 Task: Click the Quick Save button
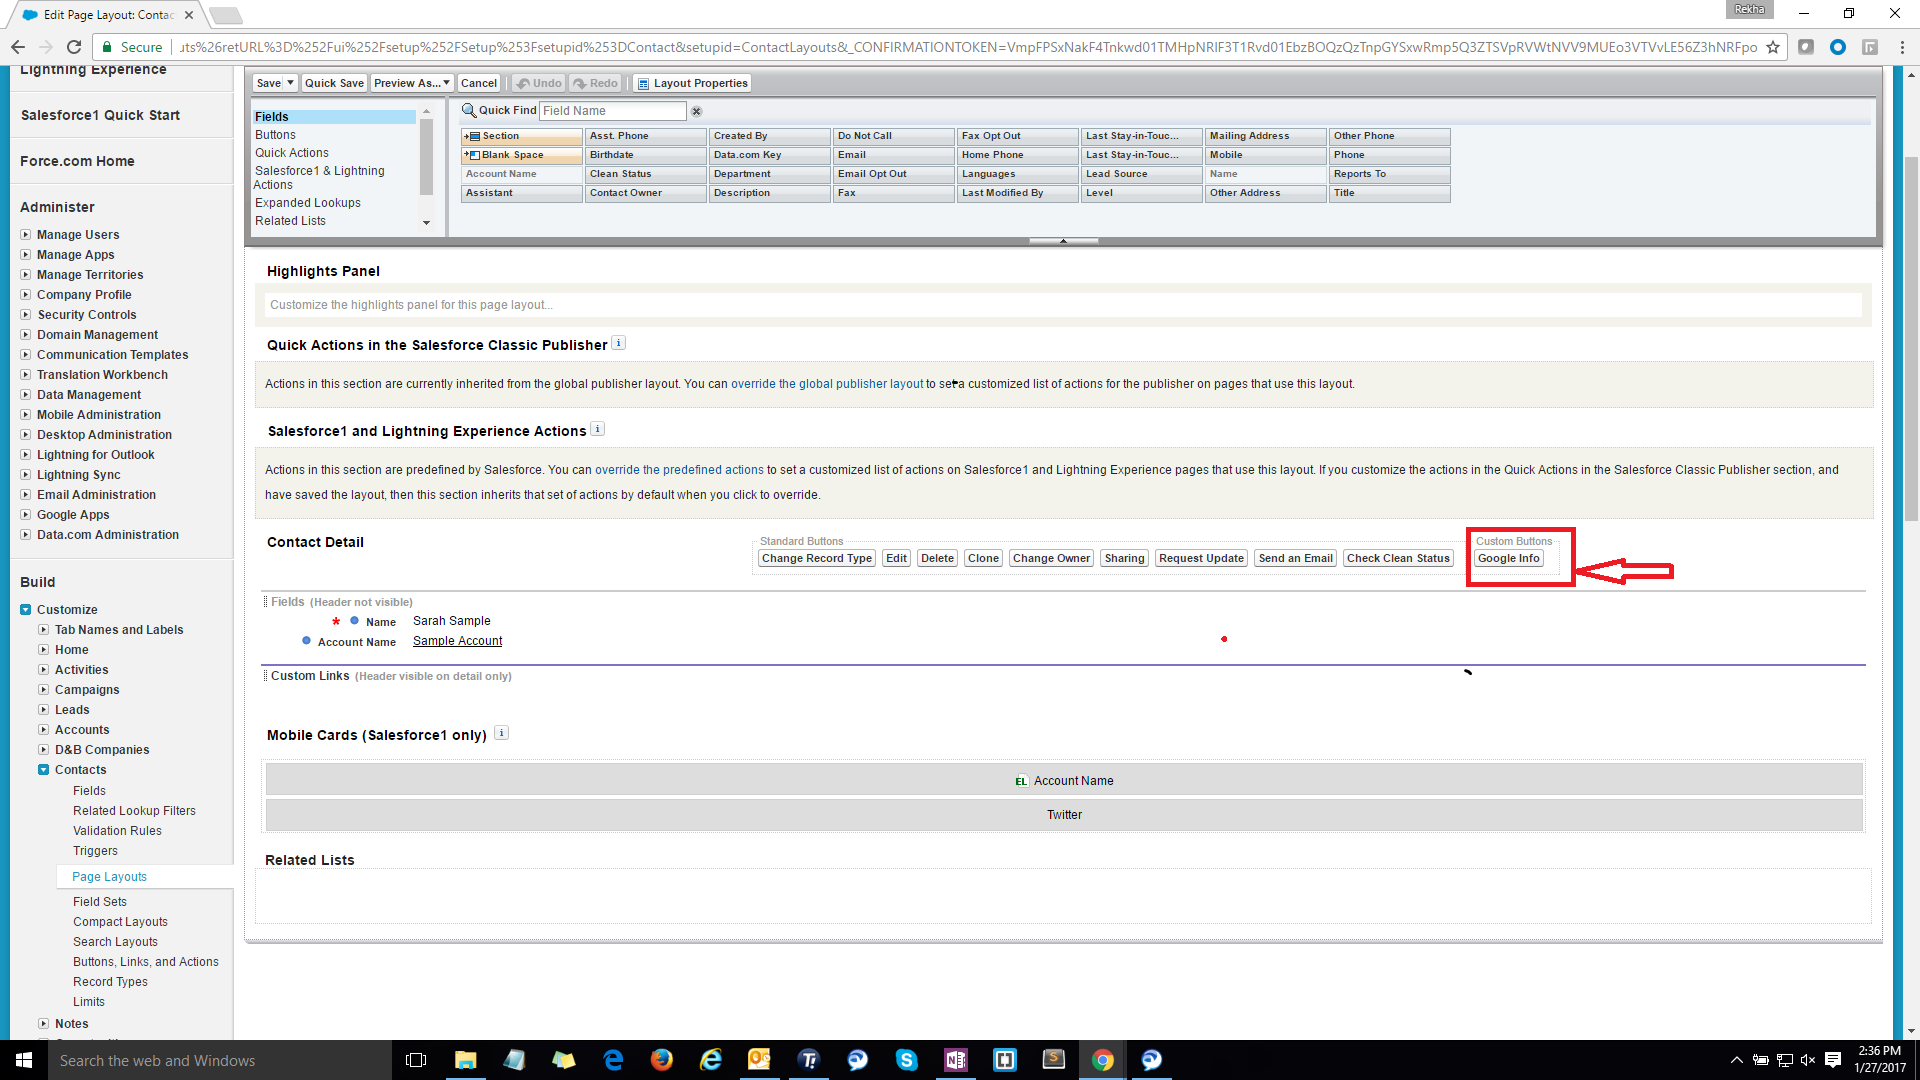coord(334,83)
